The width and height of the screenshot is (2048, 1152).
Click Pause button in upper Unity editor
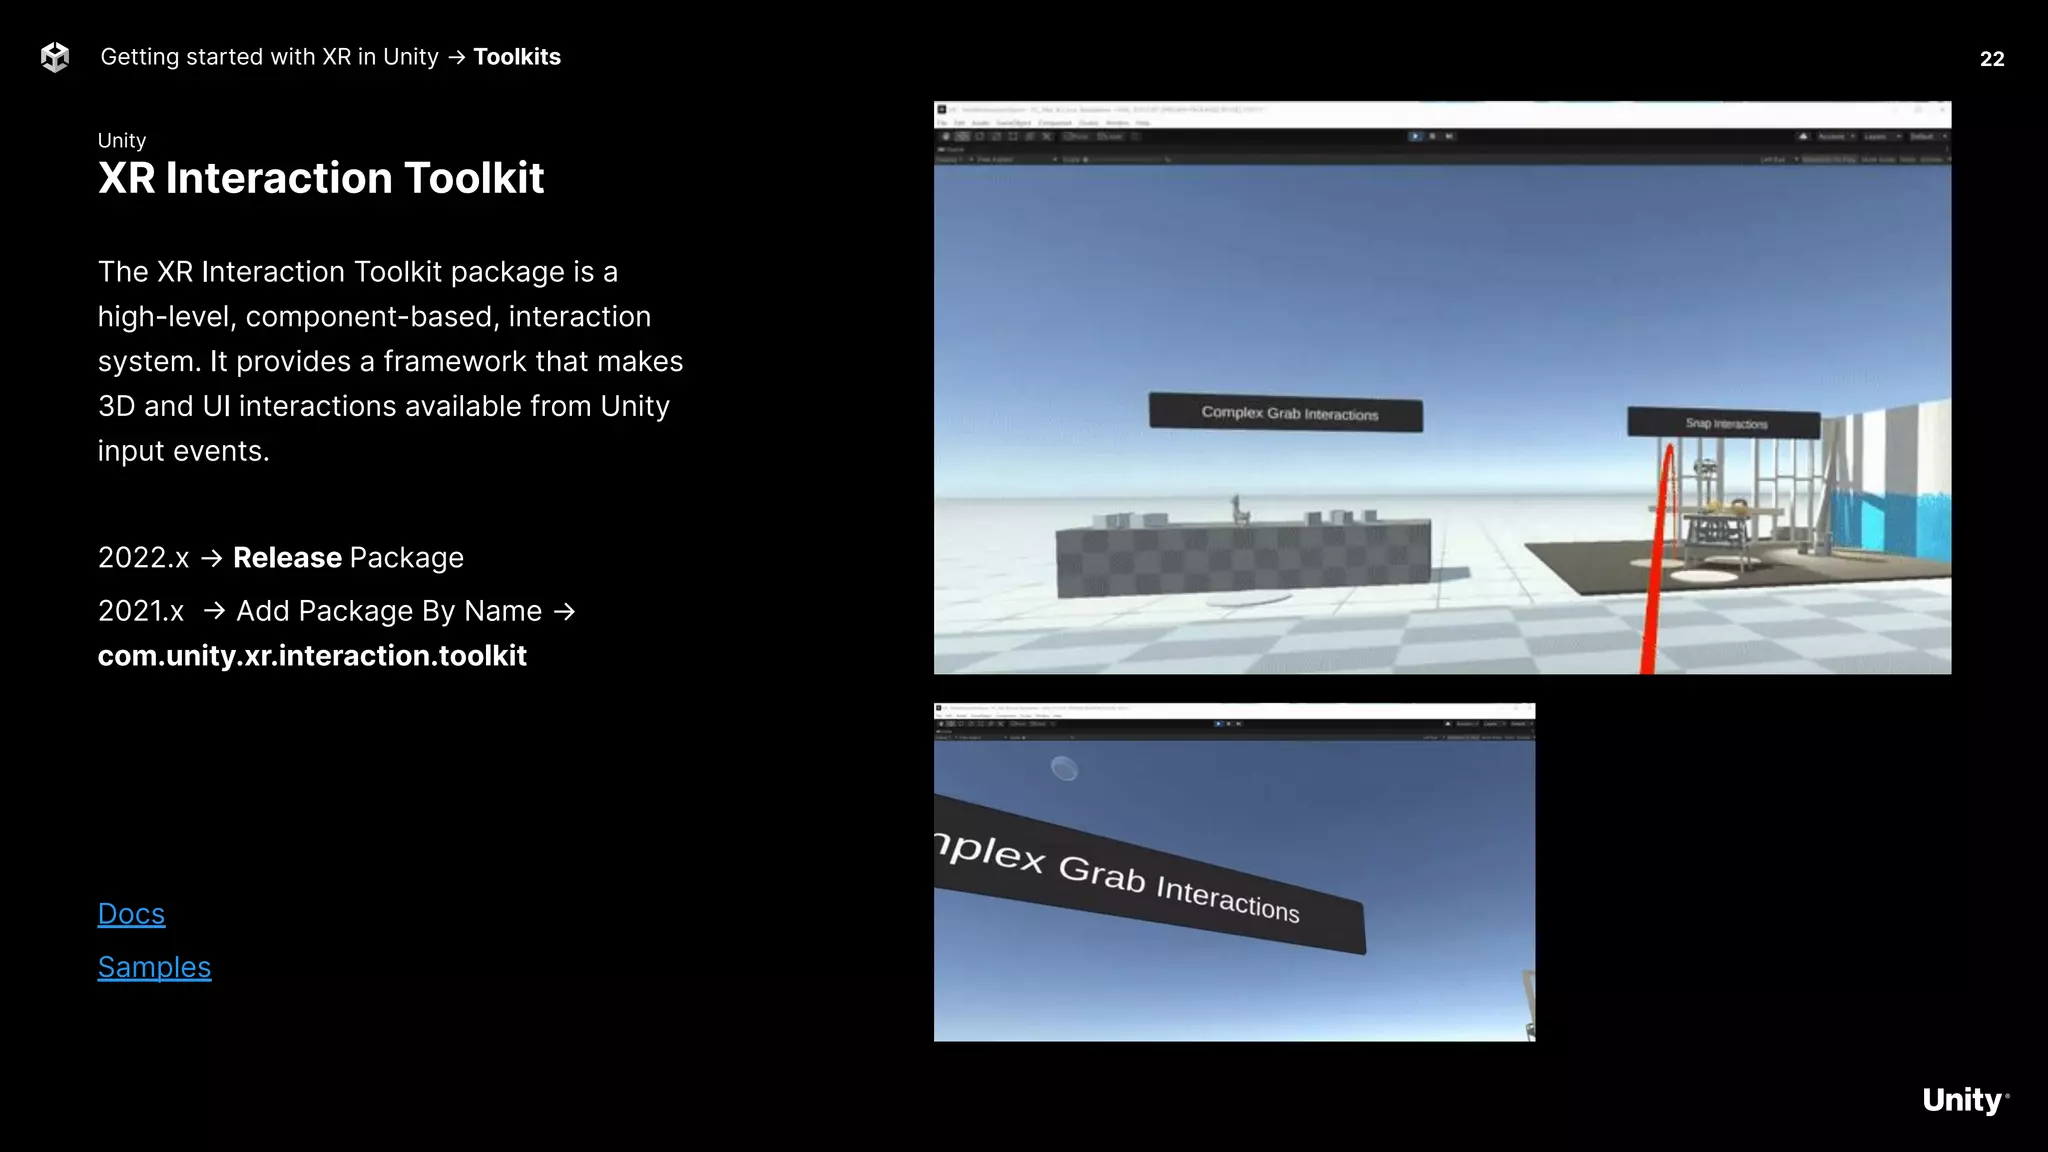tap(1434, 136)
